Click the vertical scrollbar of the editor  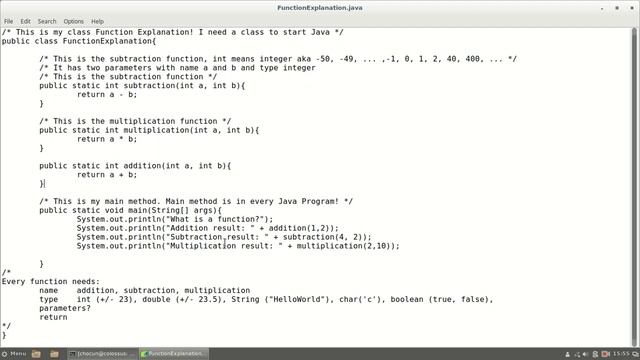(635, 188)
